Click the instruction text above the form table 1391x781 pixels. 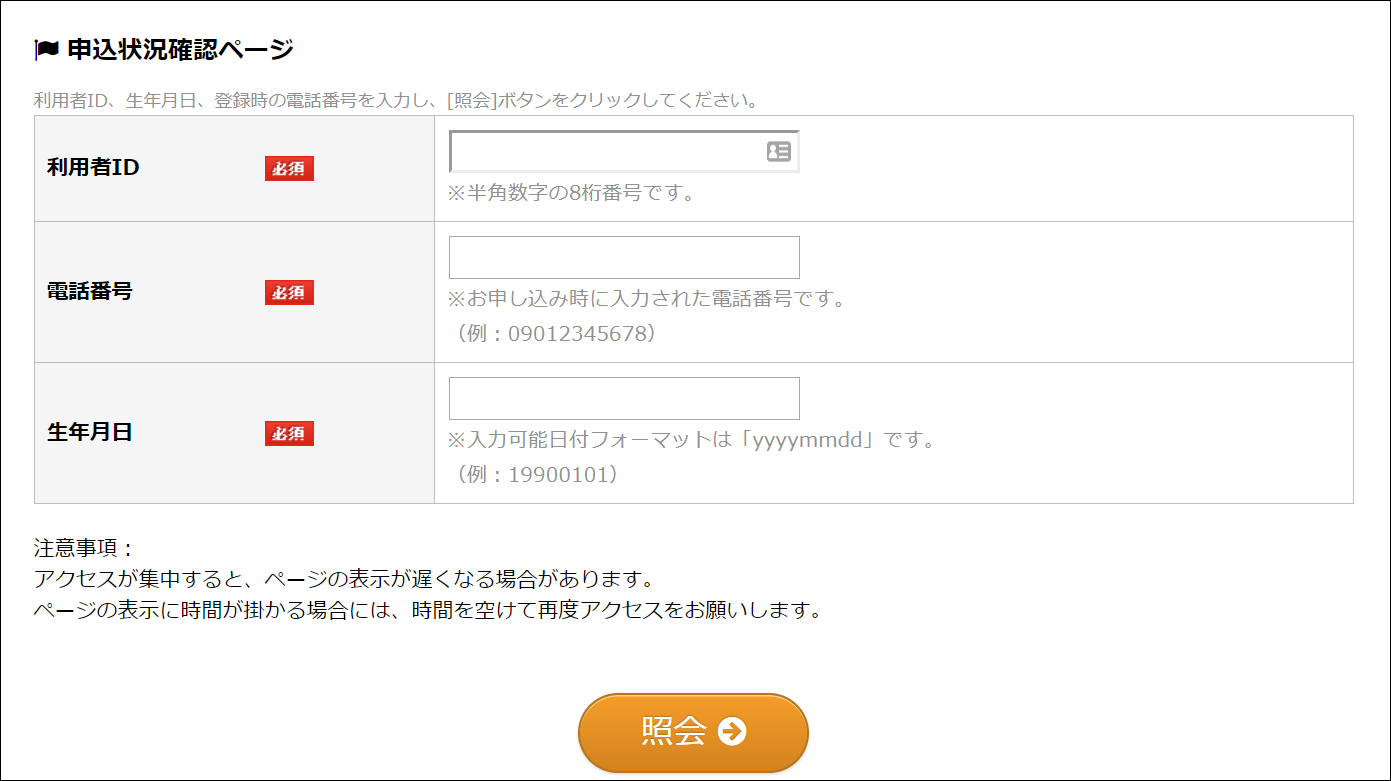(396, 101)
